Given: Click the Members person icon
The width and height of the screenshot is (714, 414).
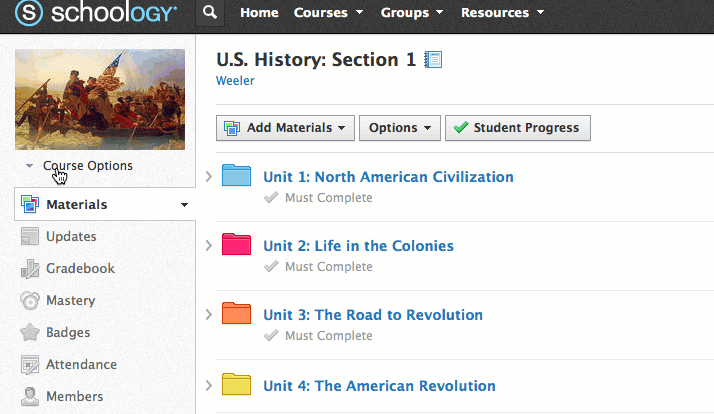Looking at the screenshot, I should [30, 397].
